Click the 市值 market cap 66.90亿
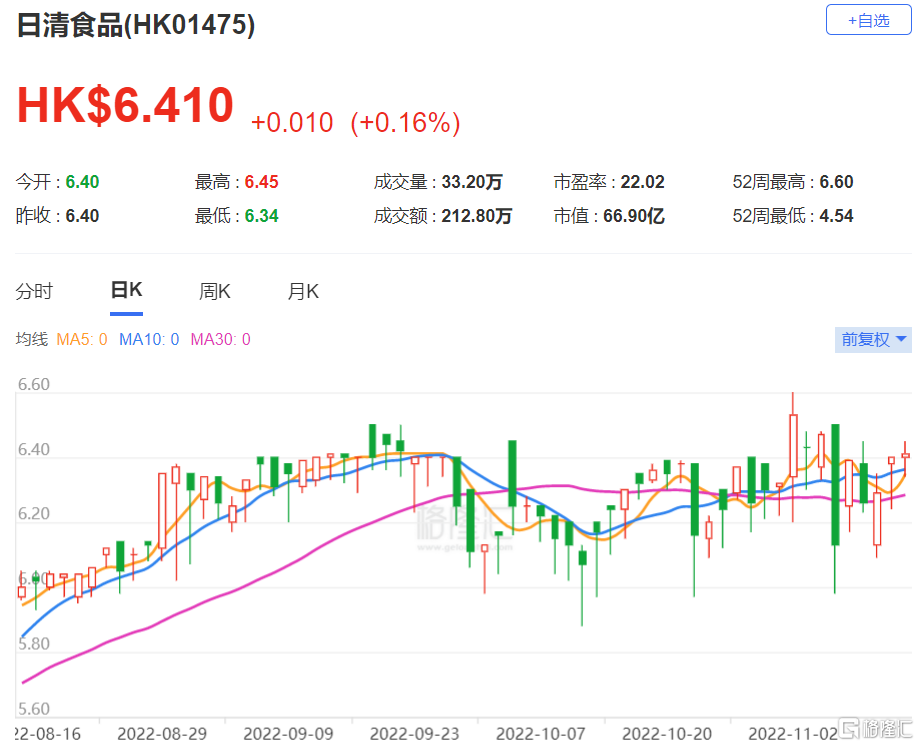The width and height of the screenshot is (919, 746). [x=634, y=216]
